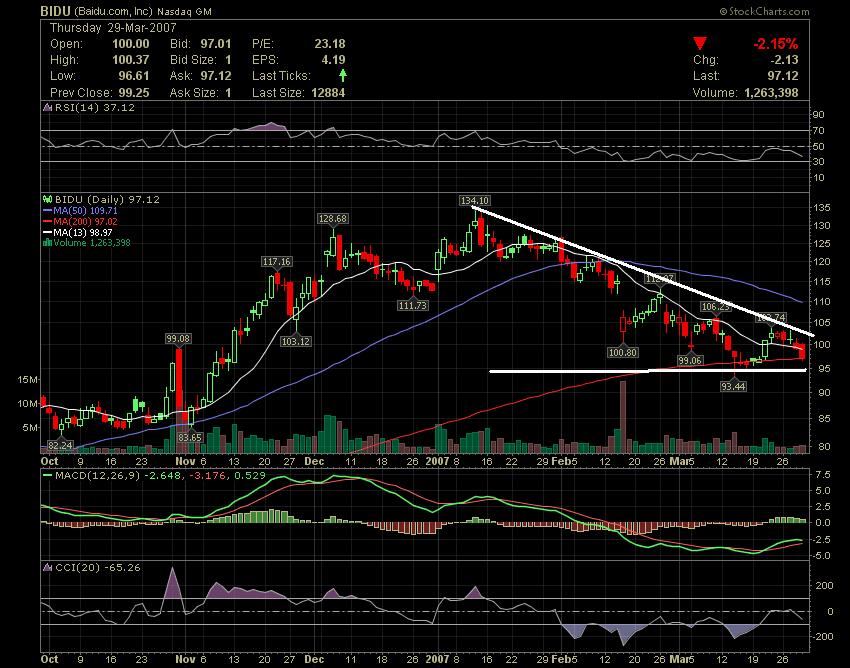The image size is (850, 668).
Task: Click the 'Ask:' label in the quote header
Action: coord(180,75)
